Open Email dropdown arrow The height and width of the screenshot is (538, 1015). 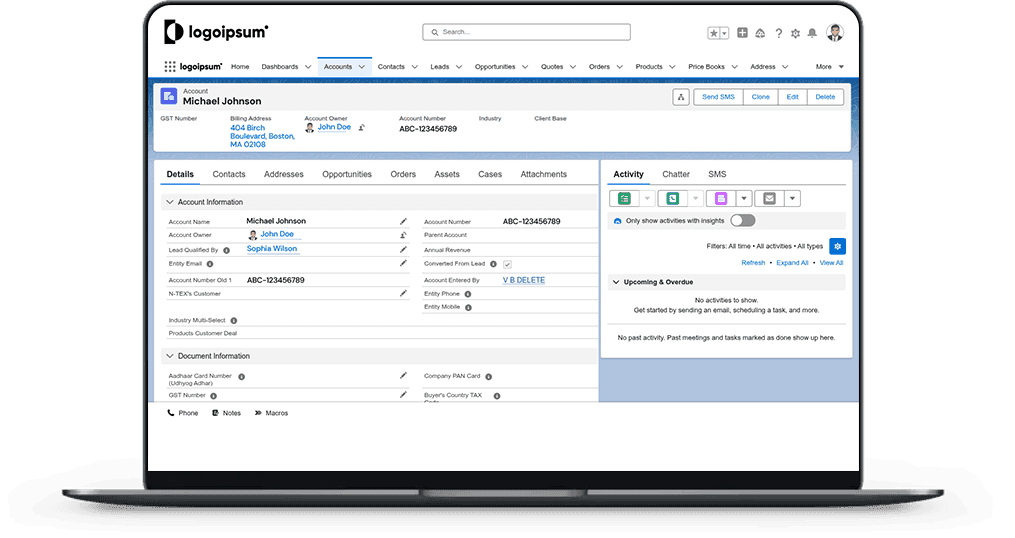pos(792,199)
